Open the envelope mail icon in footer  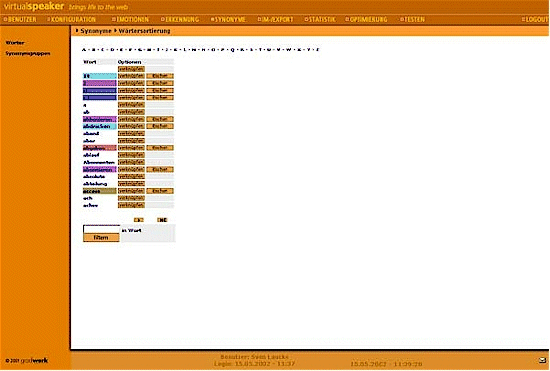(x=542, y=360)
